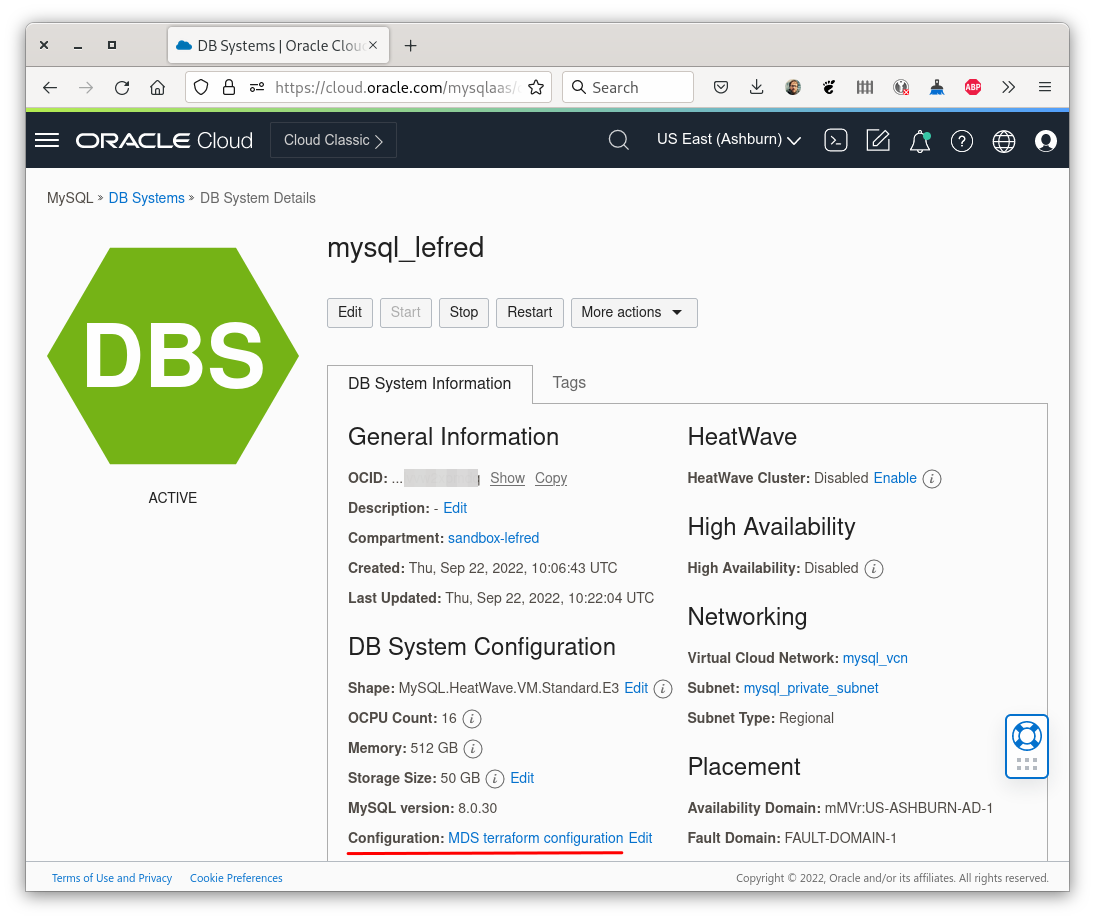
Task: Click the Memory info icon
Action: tap(473, 749)
